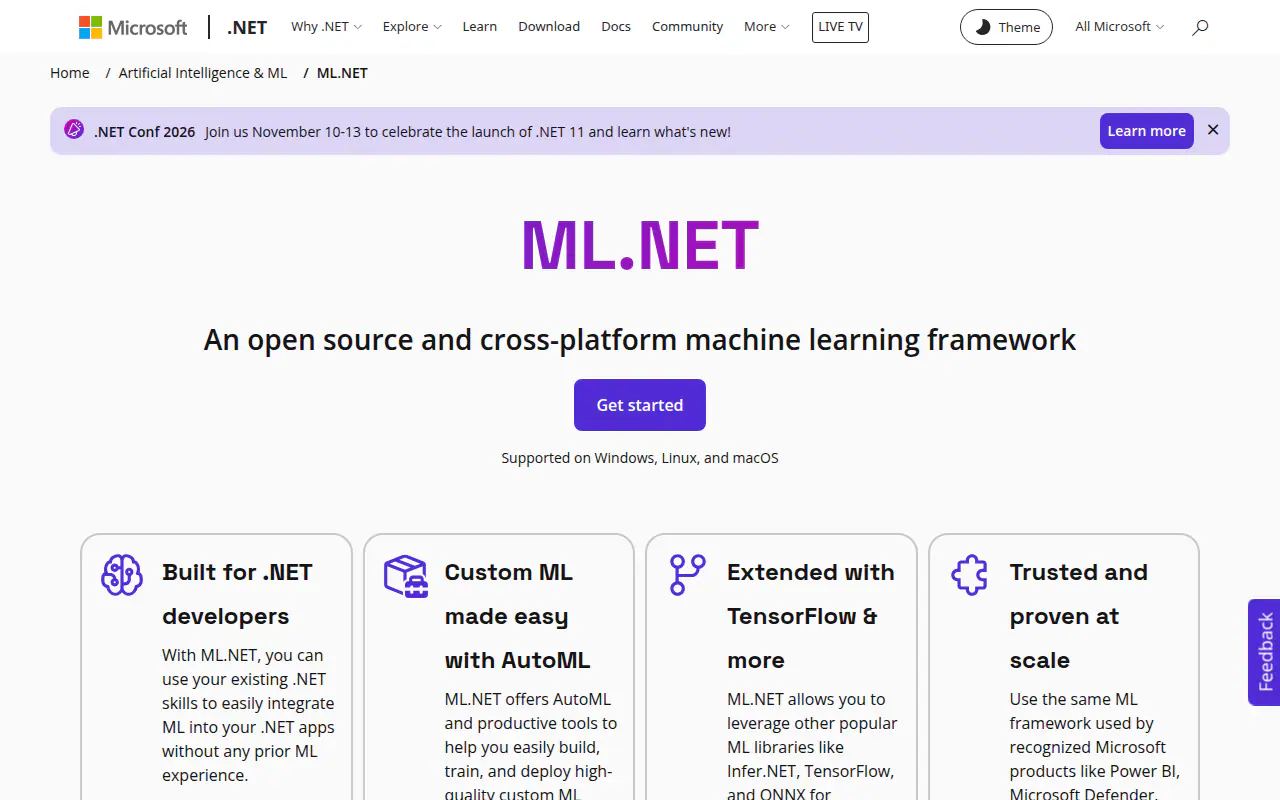This screenshot has width=1280, height=800.
Task: Click the Get started button
Action: coord(640,405)
